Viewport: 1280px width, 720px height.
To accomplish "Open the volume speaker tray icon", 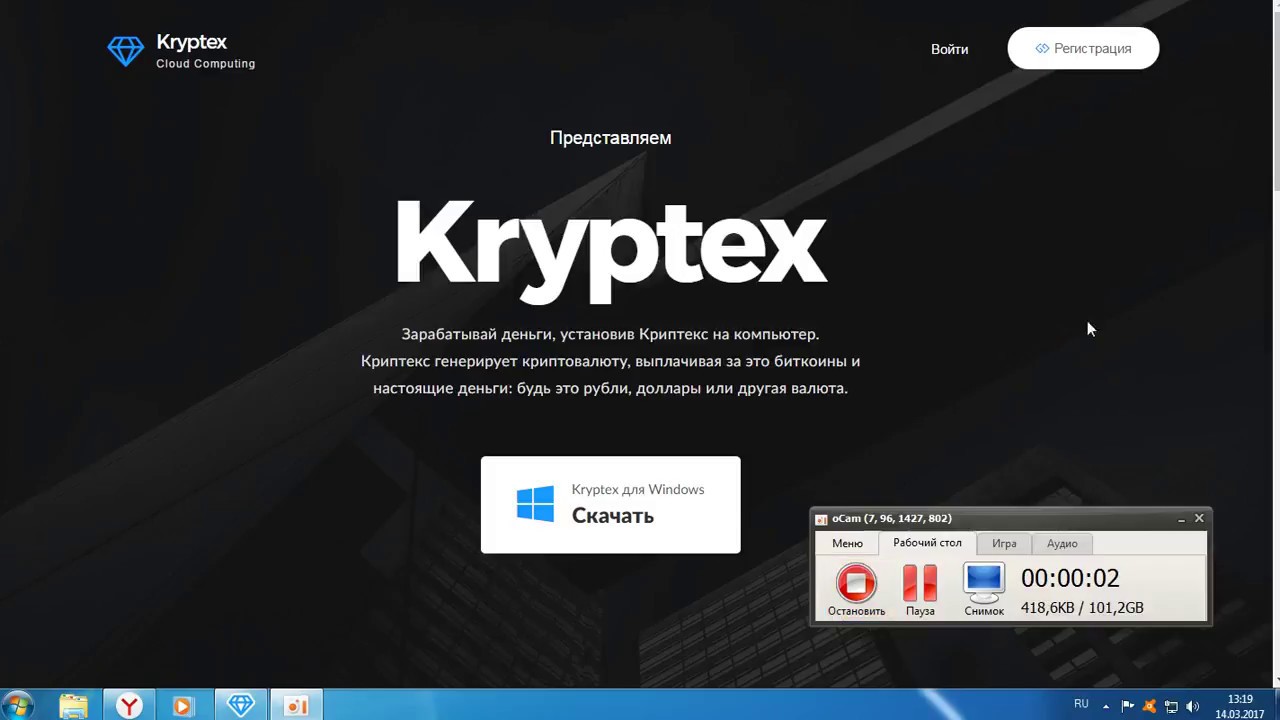I will [1192, 706].
